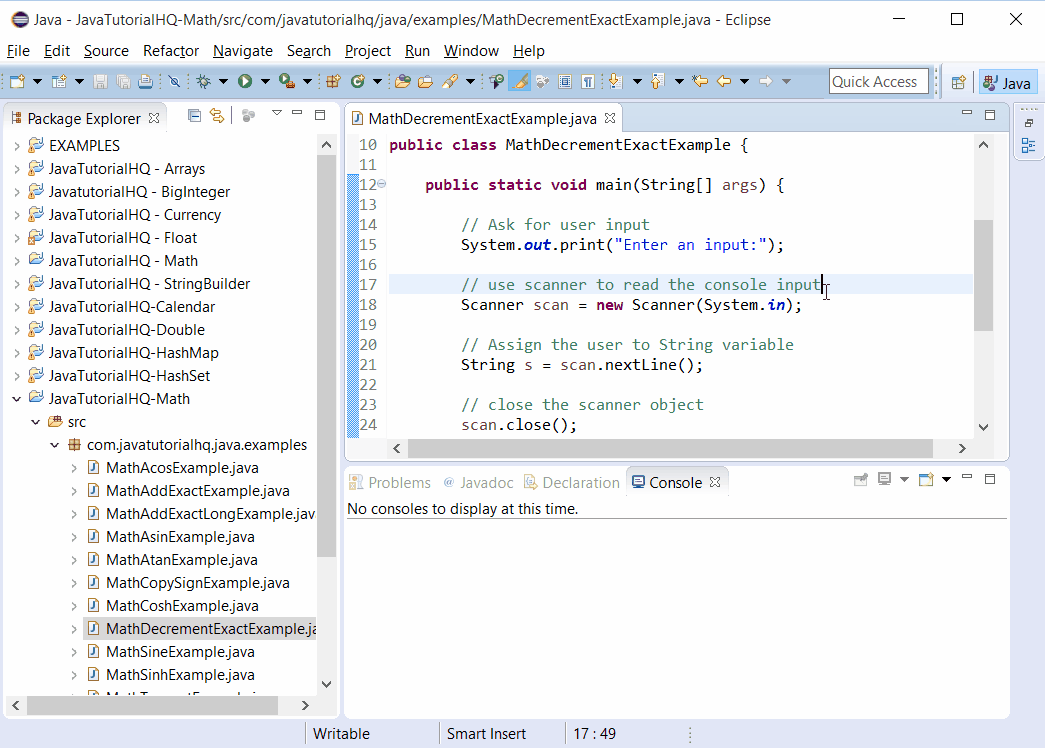Switch to the Problems tab
The height and width of the screenshot is (748, 1045).
coord(391,483)
